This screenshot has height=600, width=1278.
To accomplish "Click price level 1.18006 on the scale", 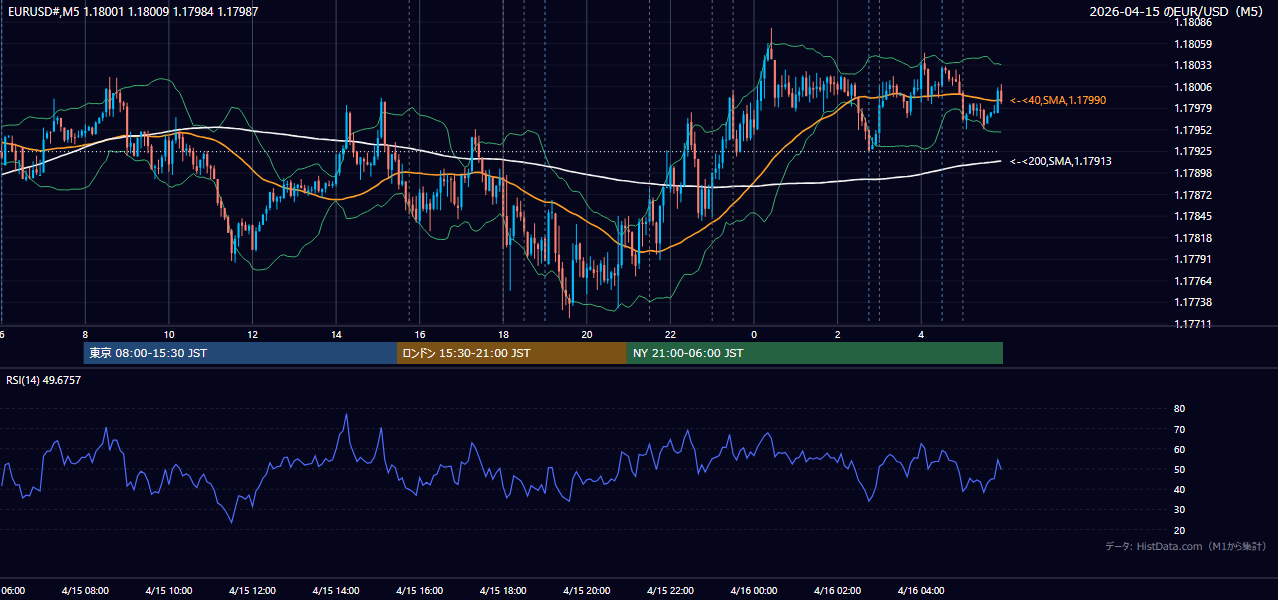I will (x=1193, y=87).
